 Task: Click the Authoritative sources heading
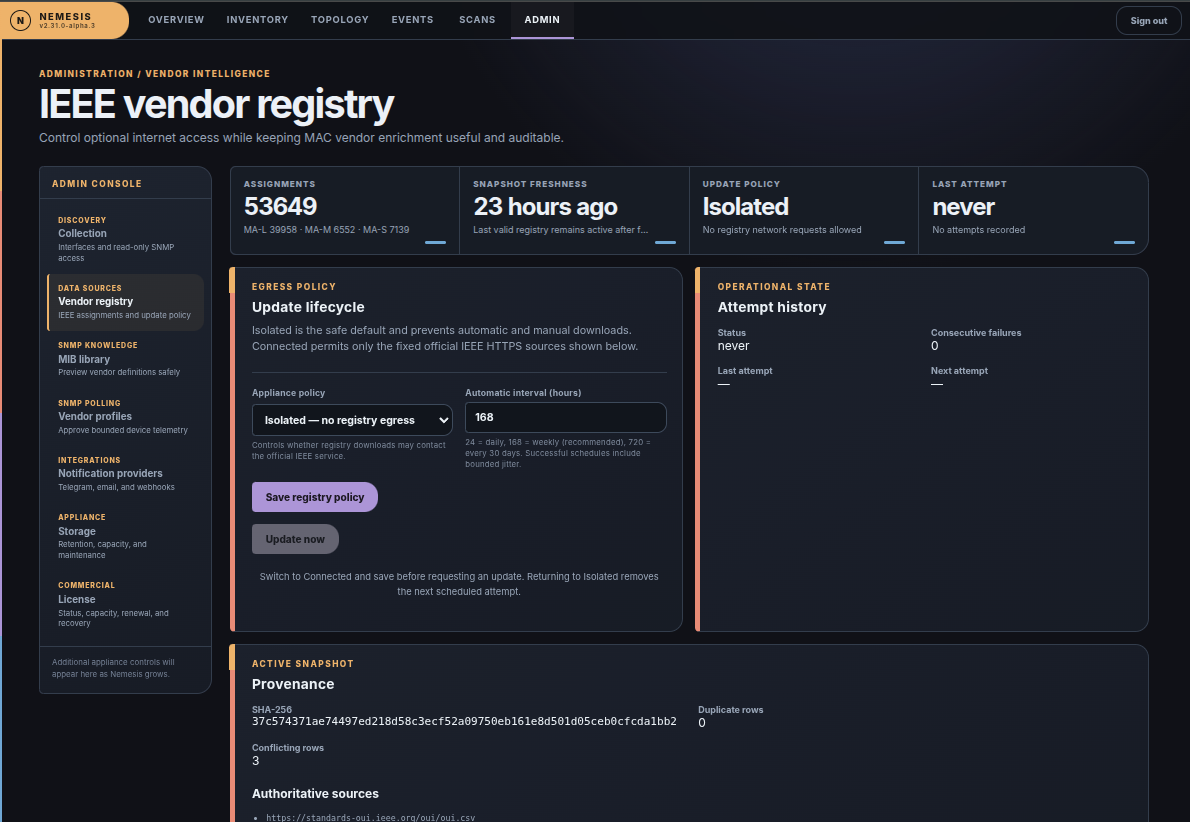(315, 794)
